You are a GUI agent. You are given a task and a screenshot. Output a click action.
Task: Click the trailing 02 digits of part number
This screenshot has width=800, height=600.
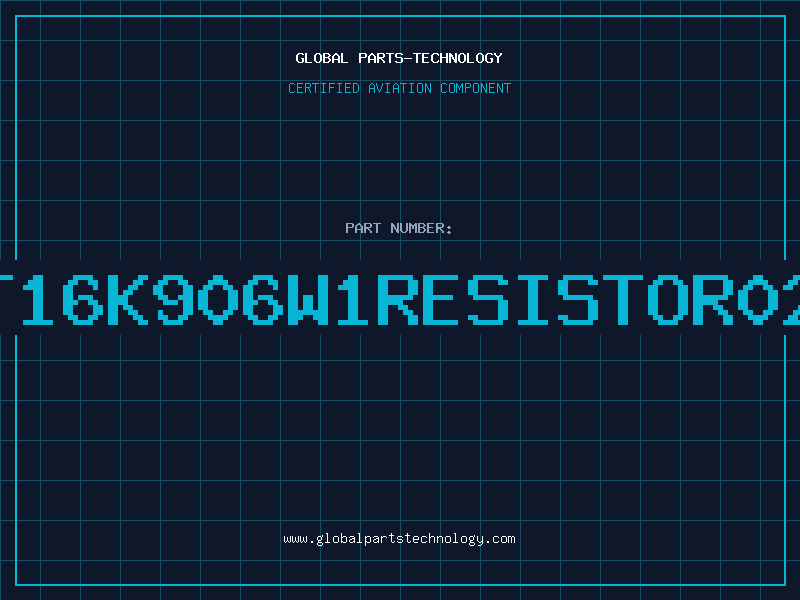(769, 300)
